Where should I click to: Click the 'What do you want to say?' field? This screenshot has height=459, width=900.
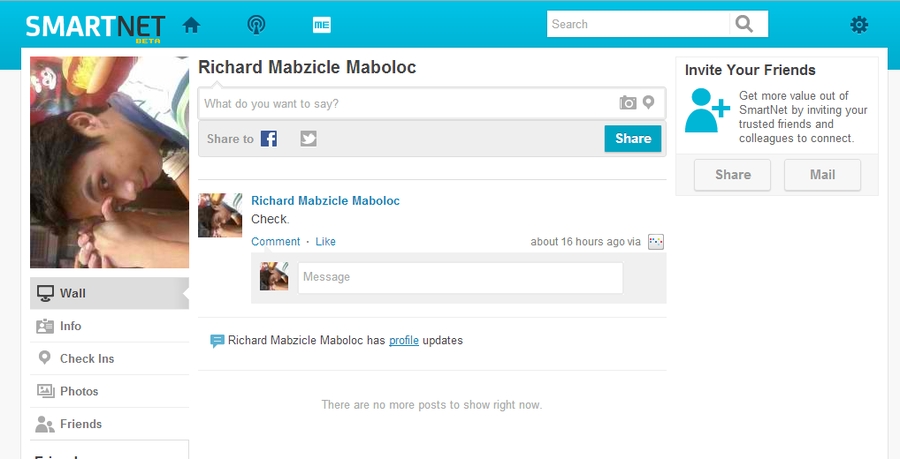tap(410, 103)
